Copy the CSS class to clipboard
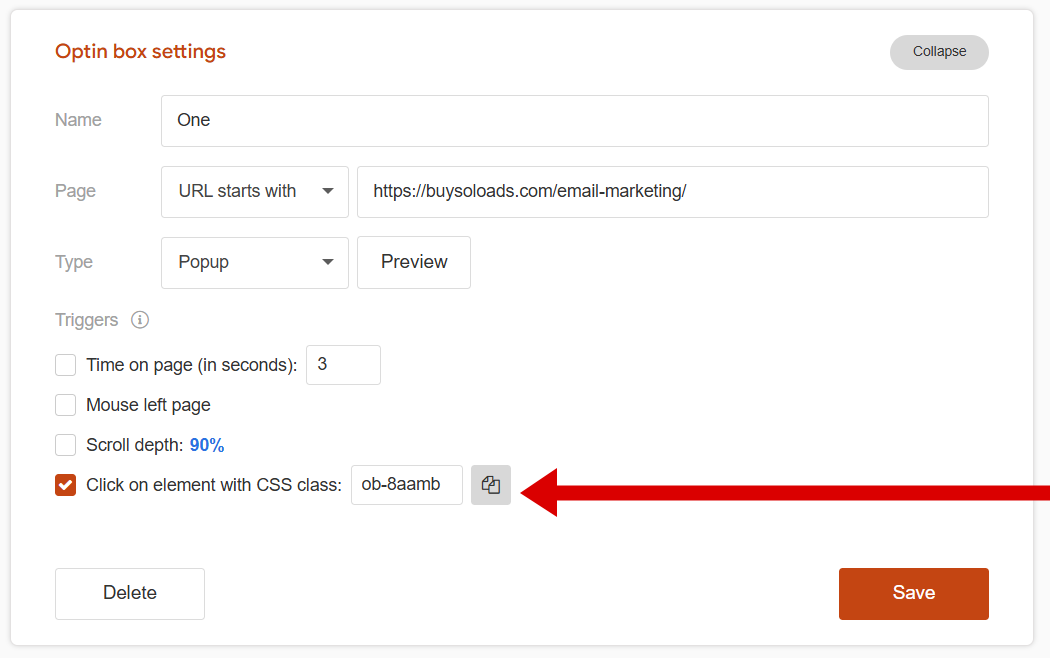This screenshot has width=1050, height=658. tap(490, 485)
